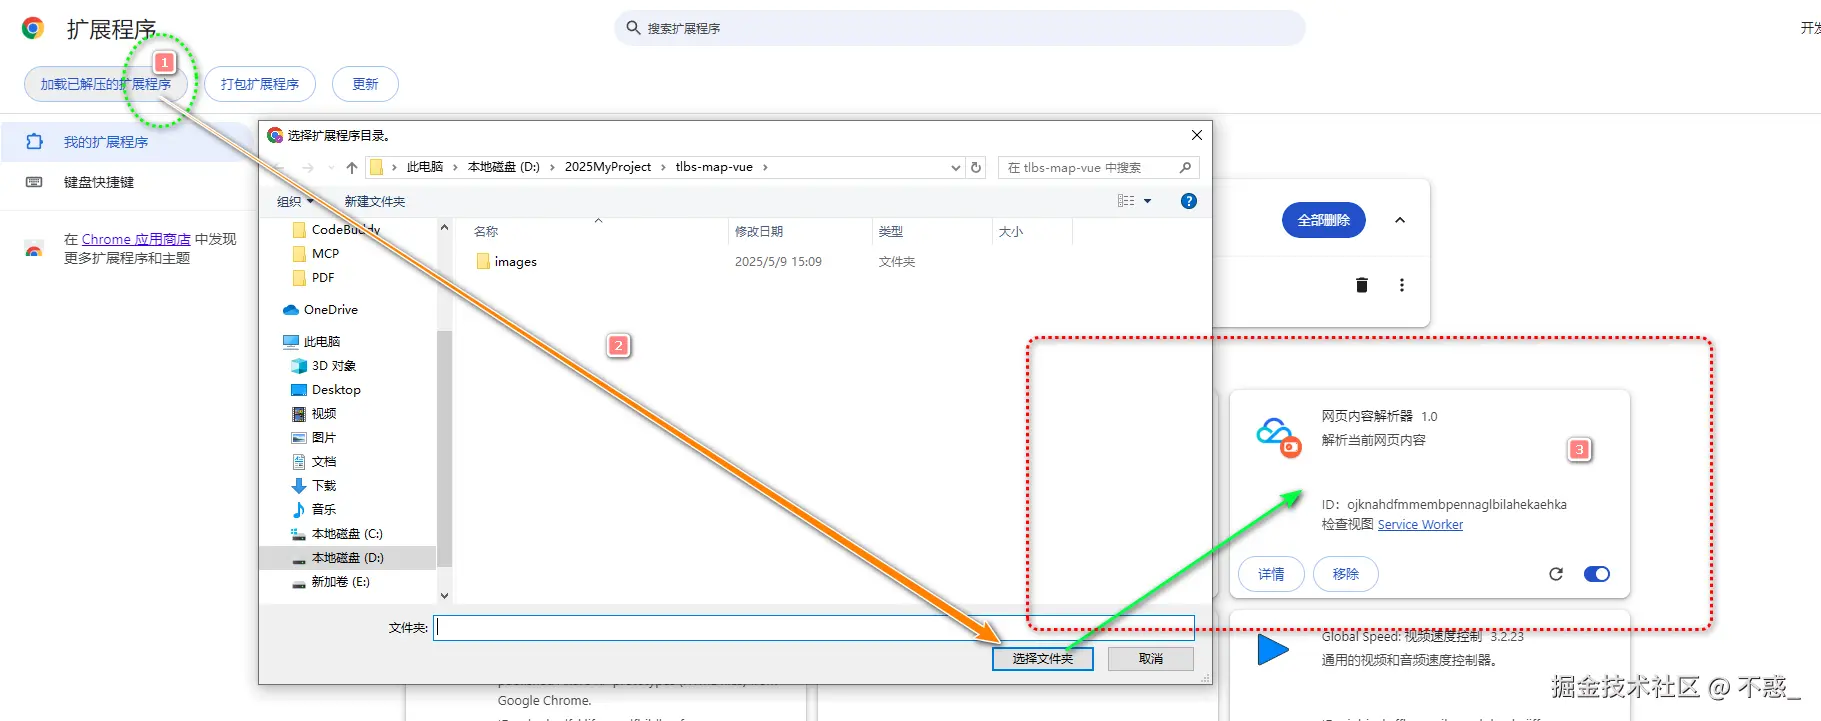Click 2025MyProject in the address breadcrumb

pos(608,167)
